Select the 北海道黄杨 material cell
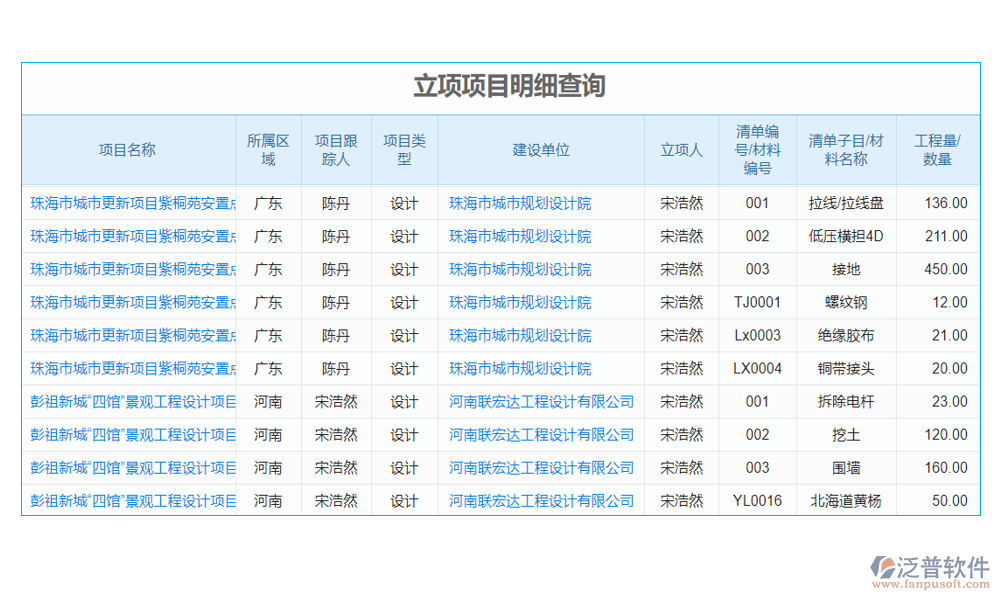1000x600 pixels. (845, 500)
